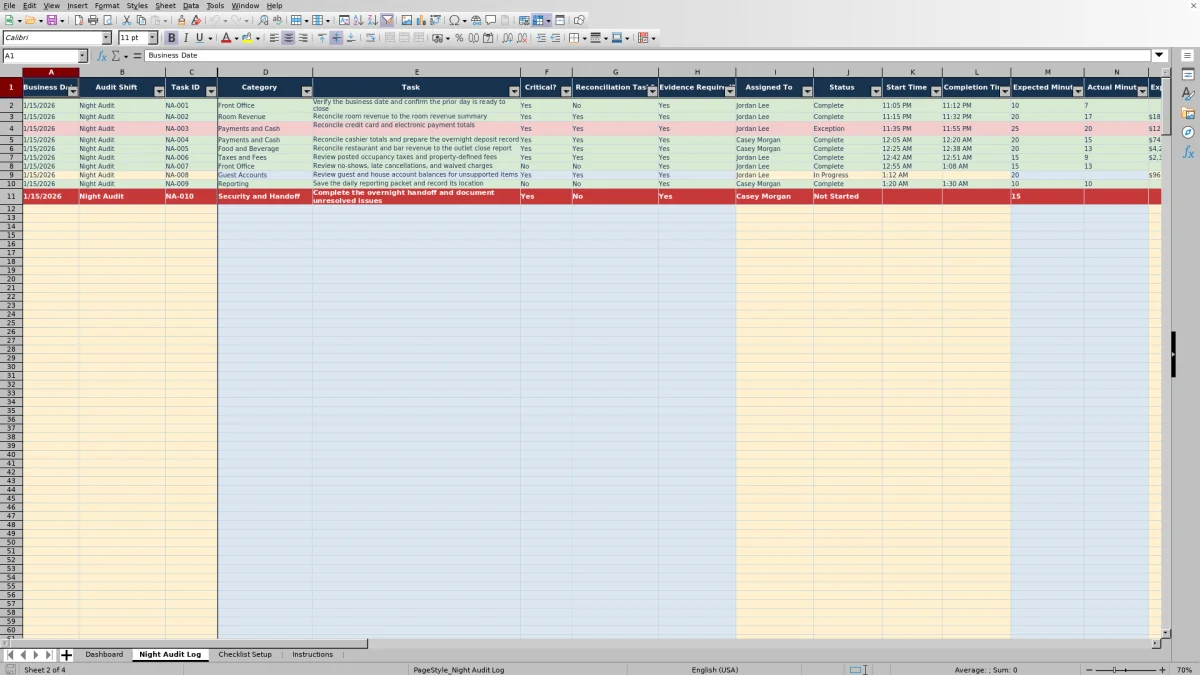
Task: Open the sidebar Navigator compass icon
Action: coord(1188,132)
